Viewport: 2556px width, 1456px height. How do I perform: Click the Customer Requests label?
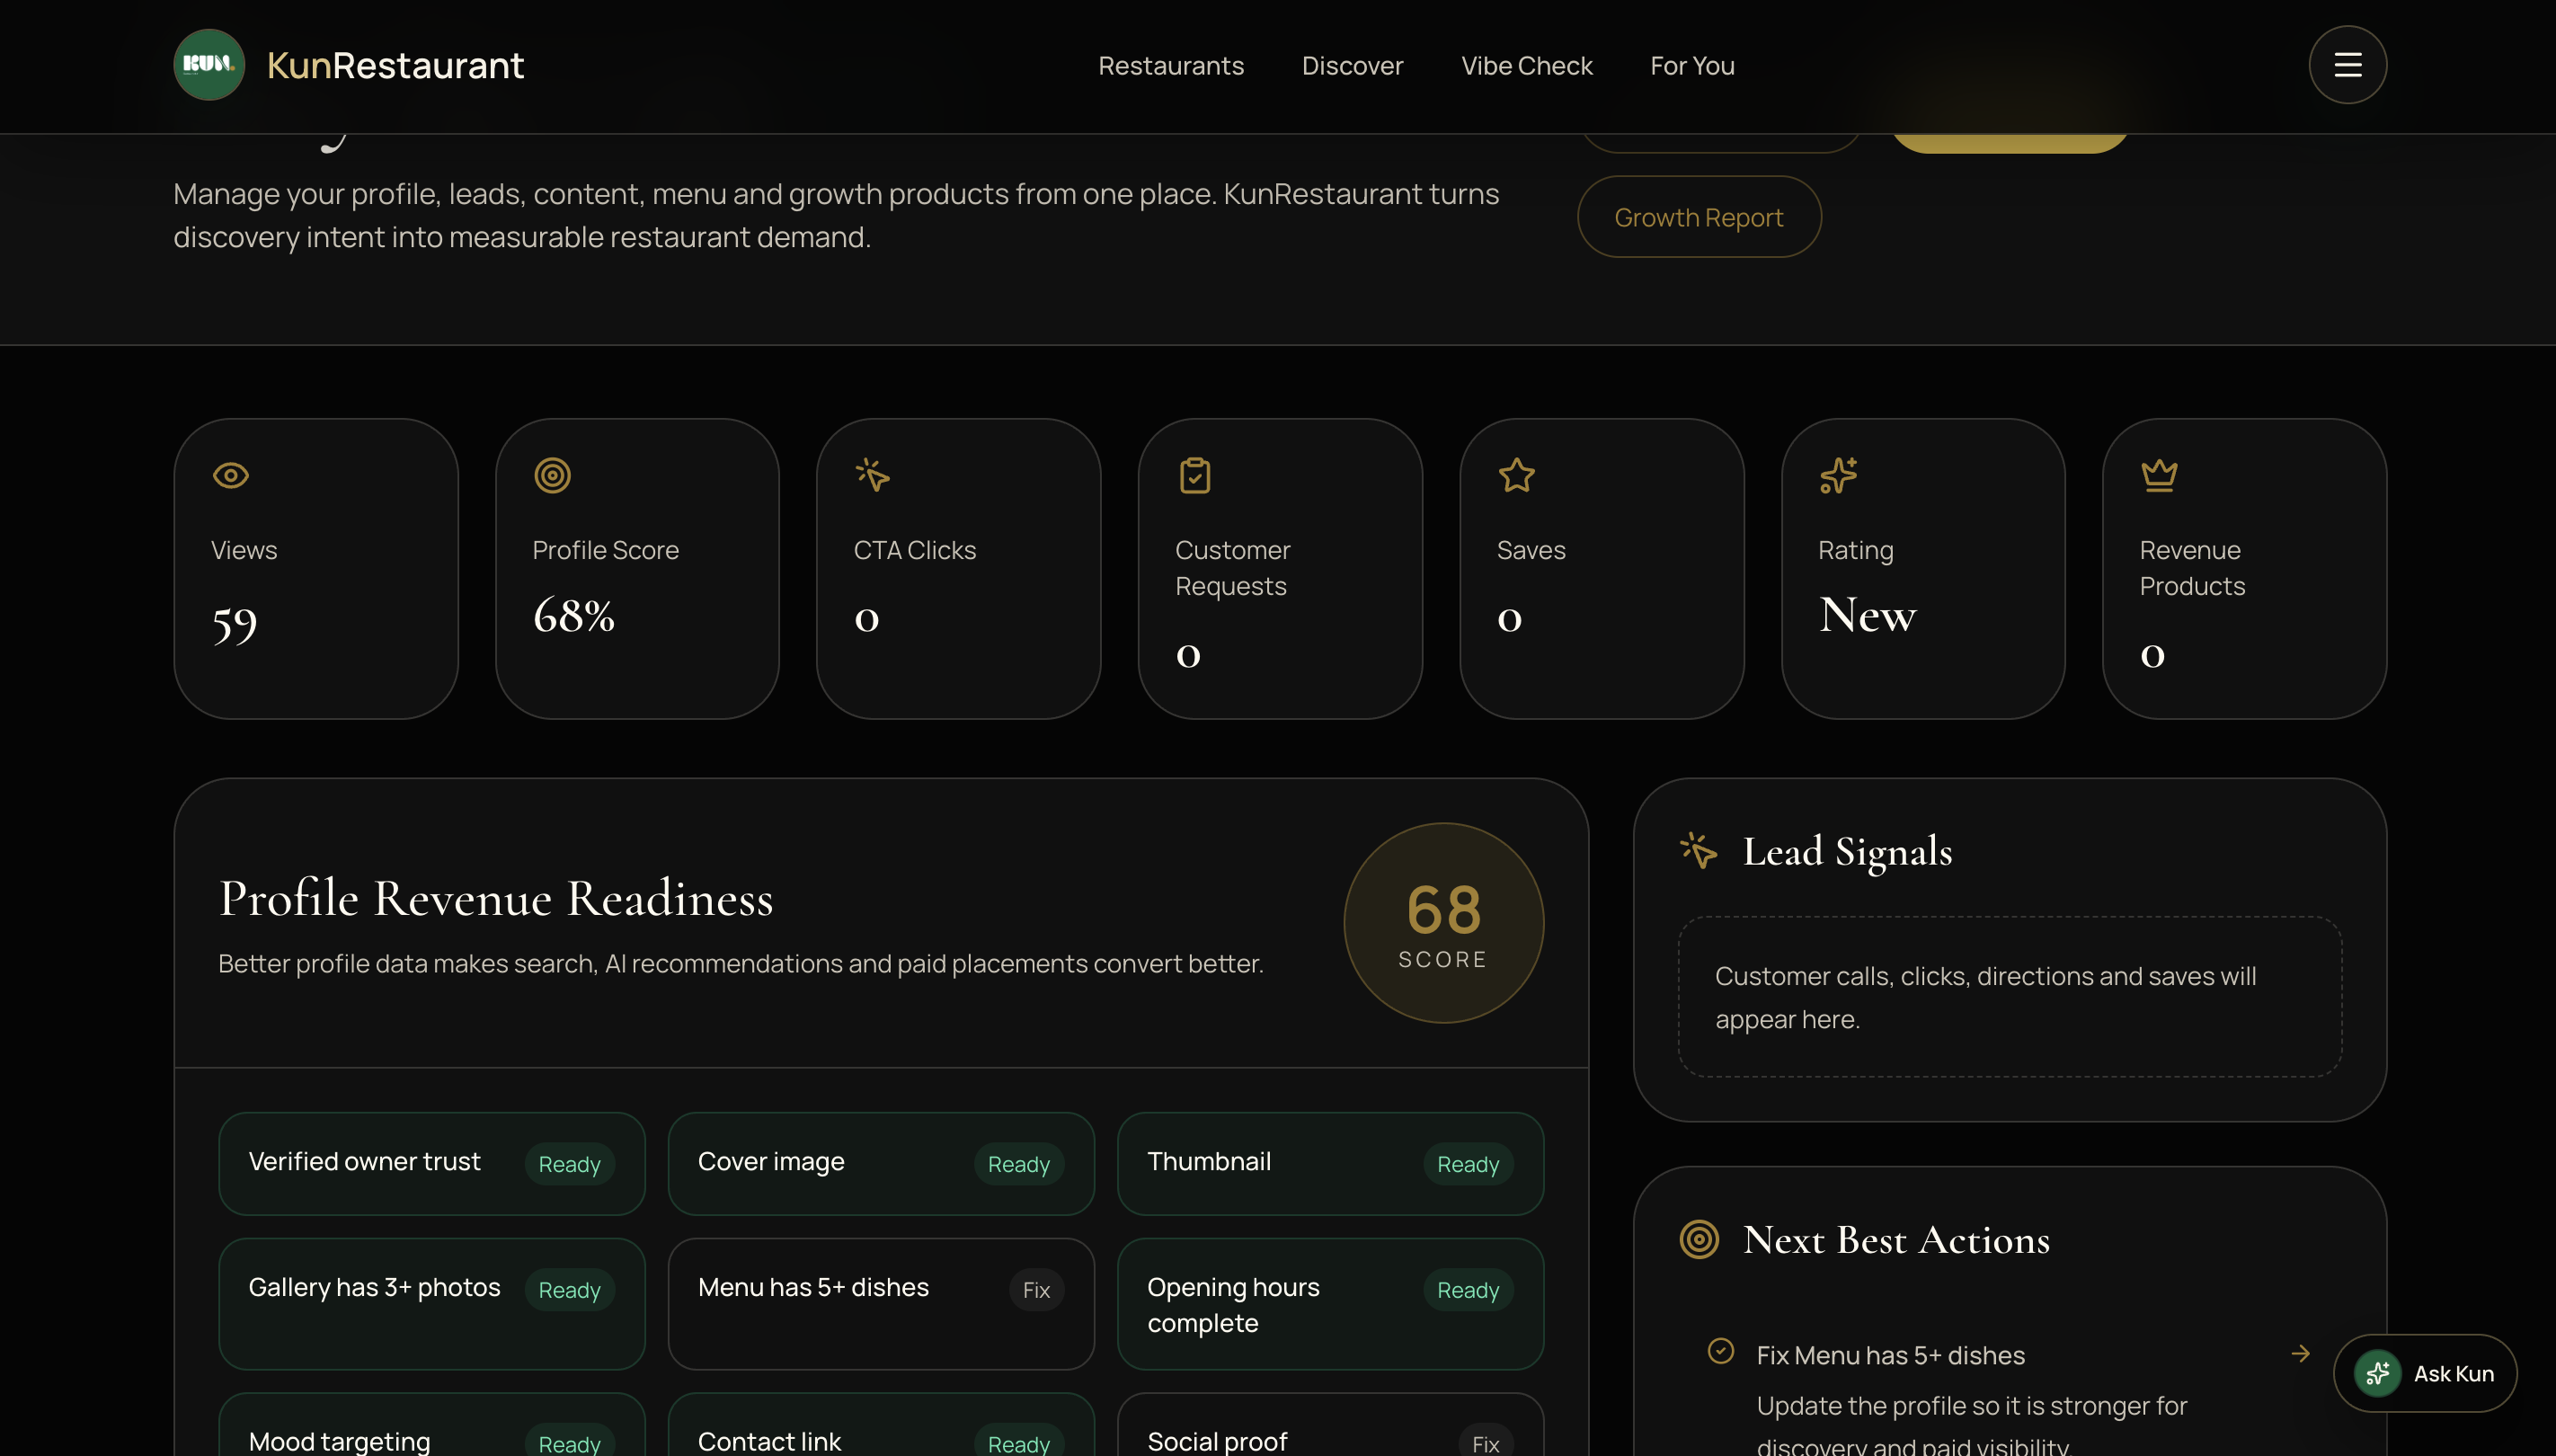point(1232,568)
